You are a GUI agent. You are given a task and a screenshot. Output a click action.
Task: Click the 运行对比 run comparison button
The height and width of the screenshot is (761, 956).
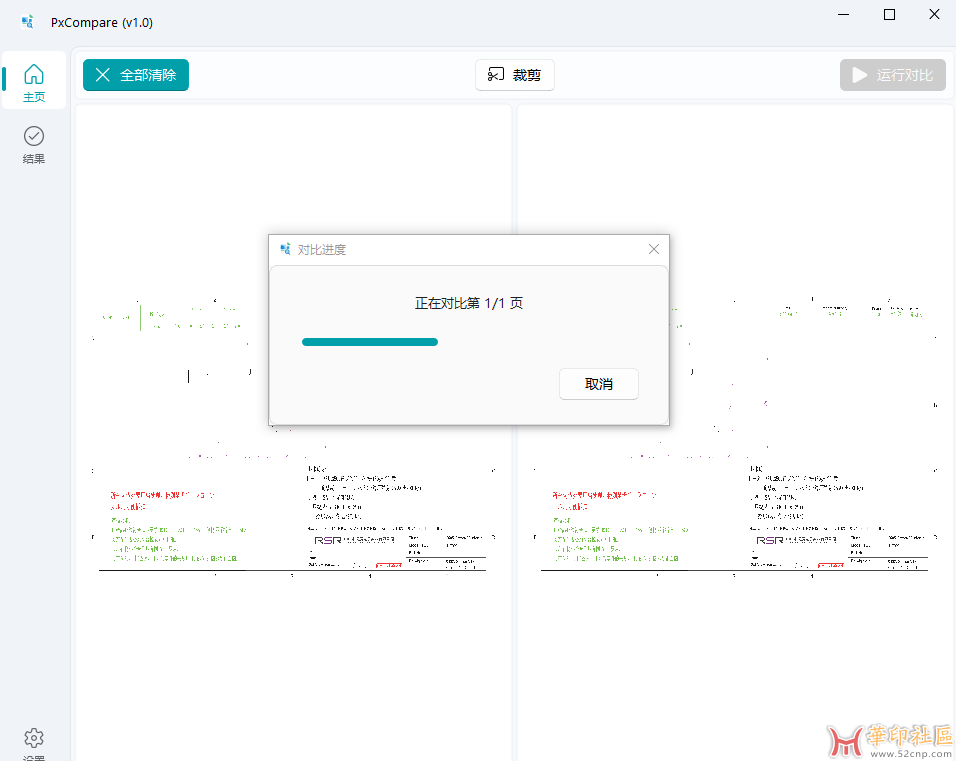892,75
